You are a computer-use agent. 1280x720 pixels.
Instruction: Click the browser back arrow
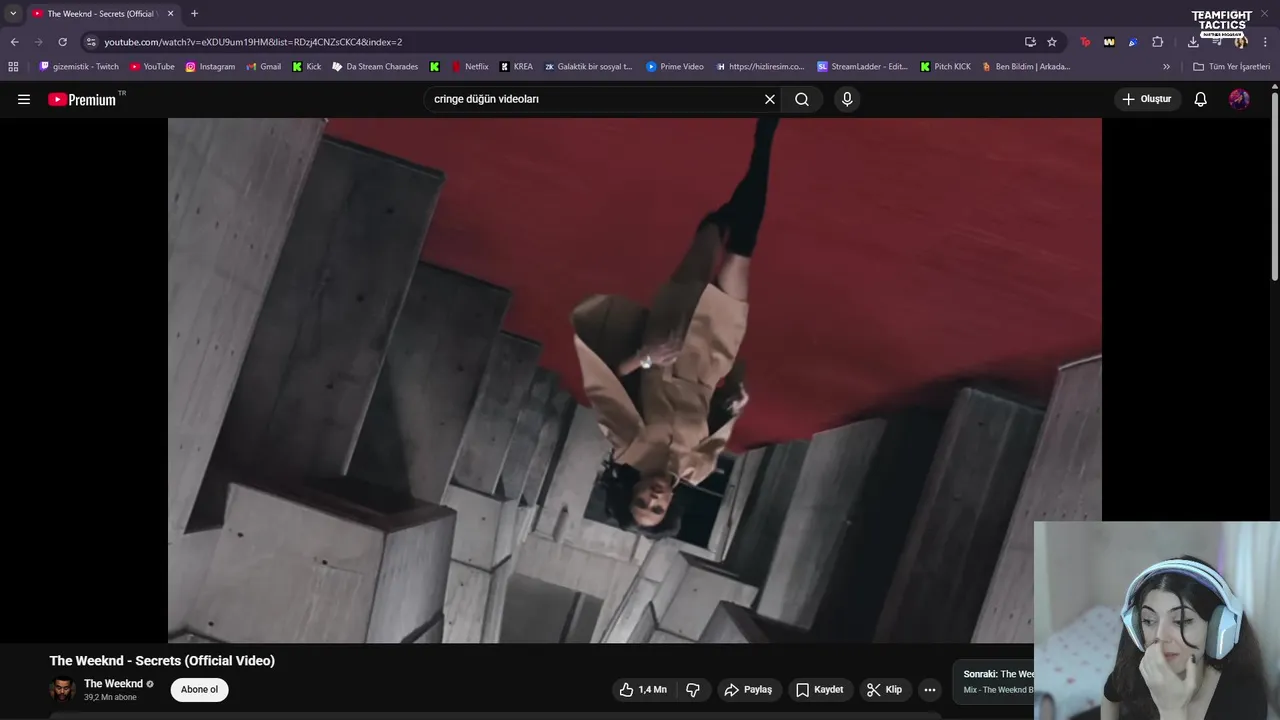14,42
